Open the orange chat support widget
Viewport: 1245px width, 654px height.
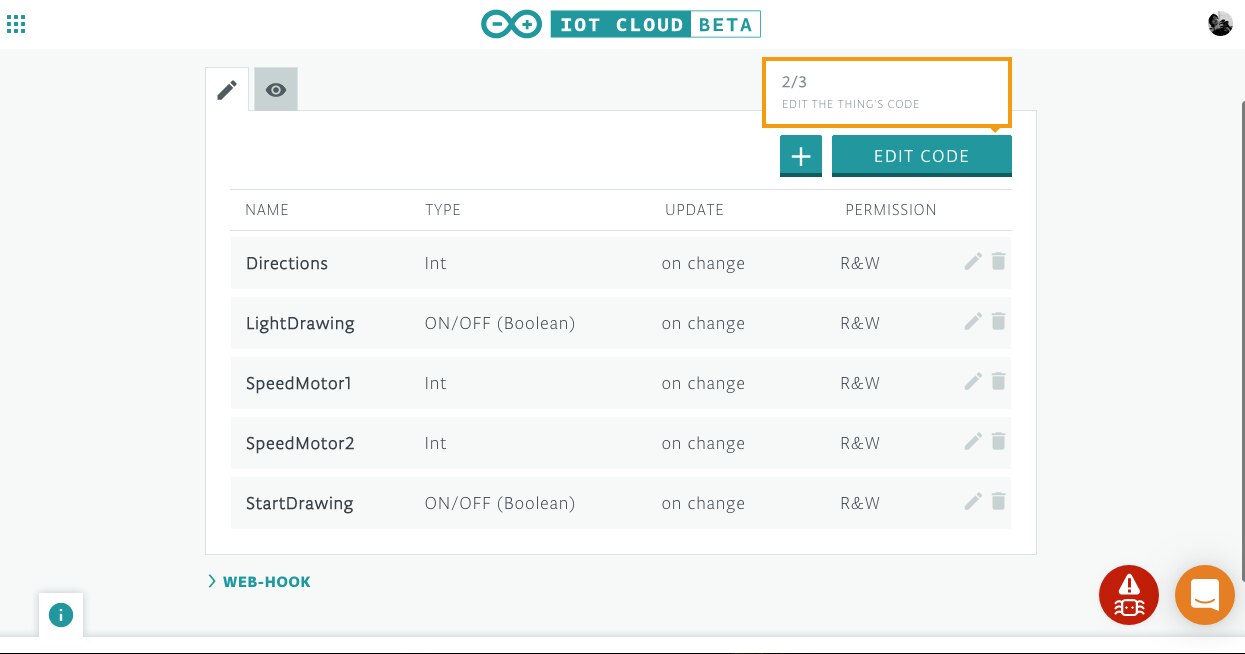pyautogui.click(x=1204, y=594)
